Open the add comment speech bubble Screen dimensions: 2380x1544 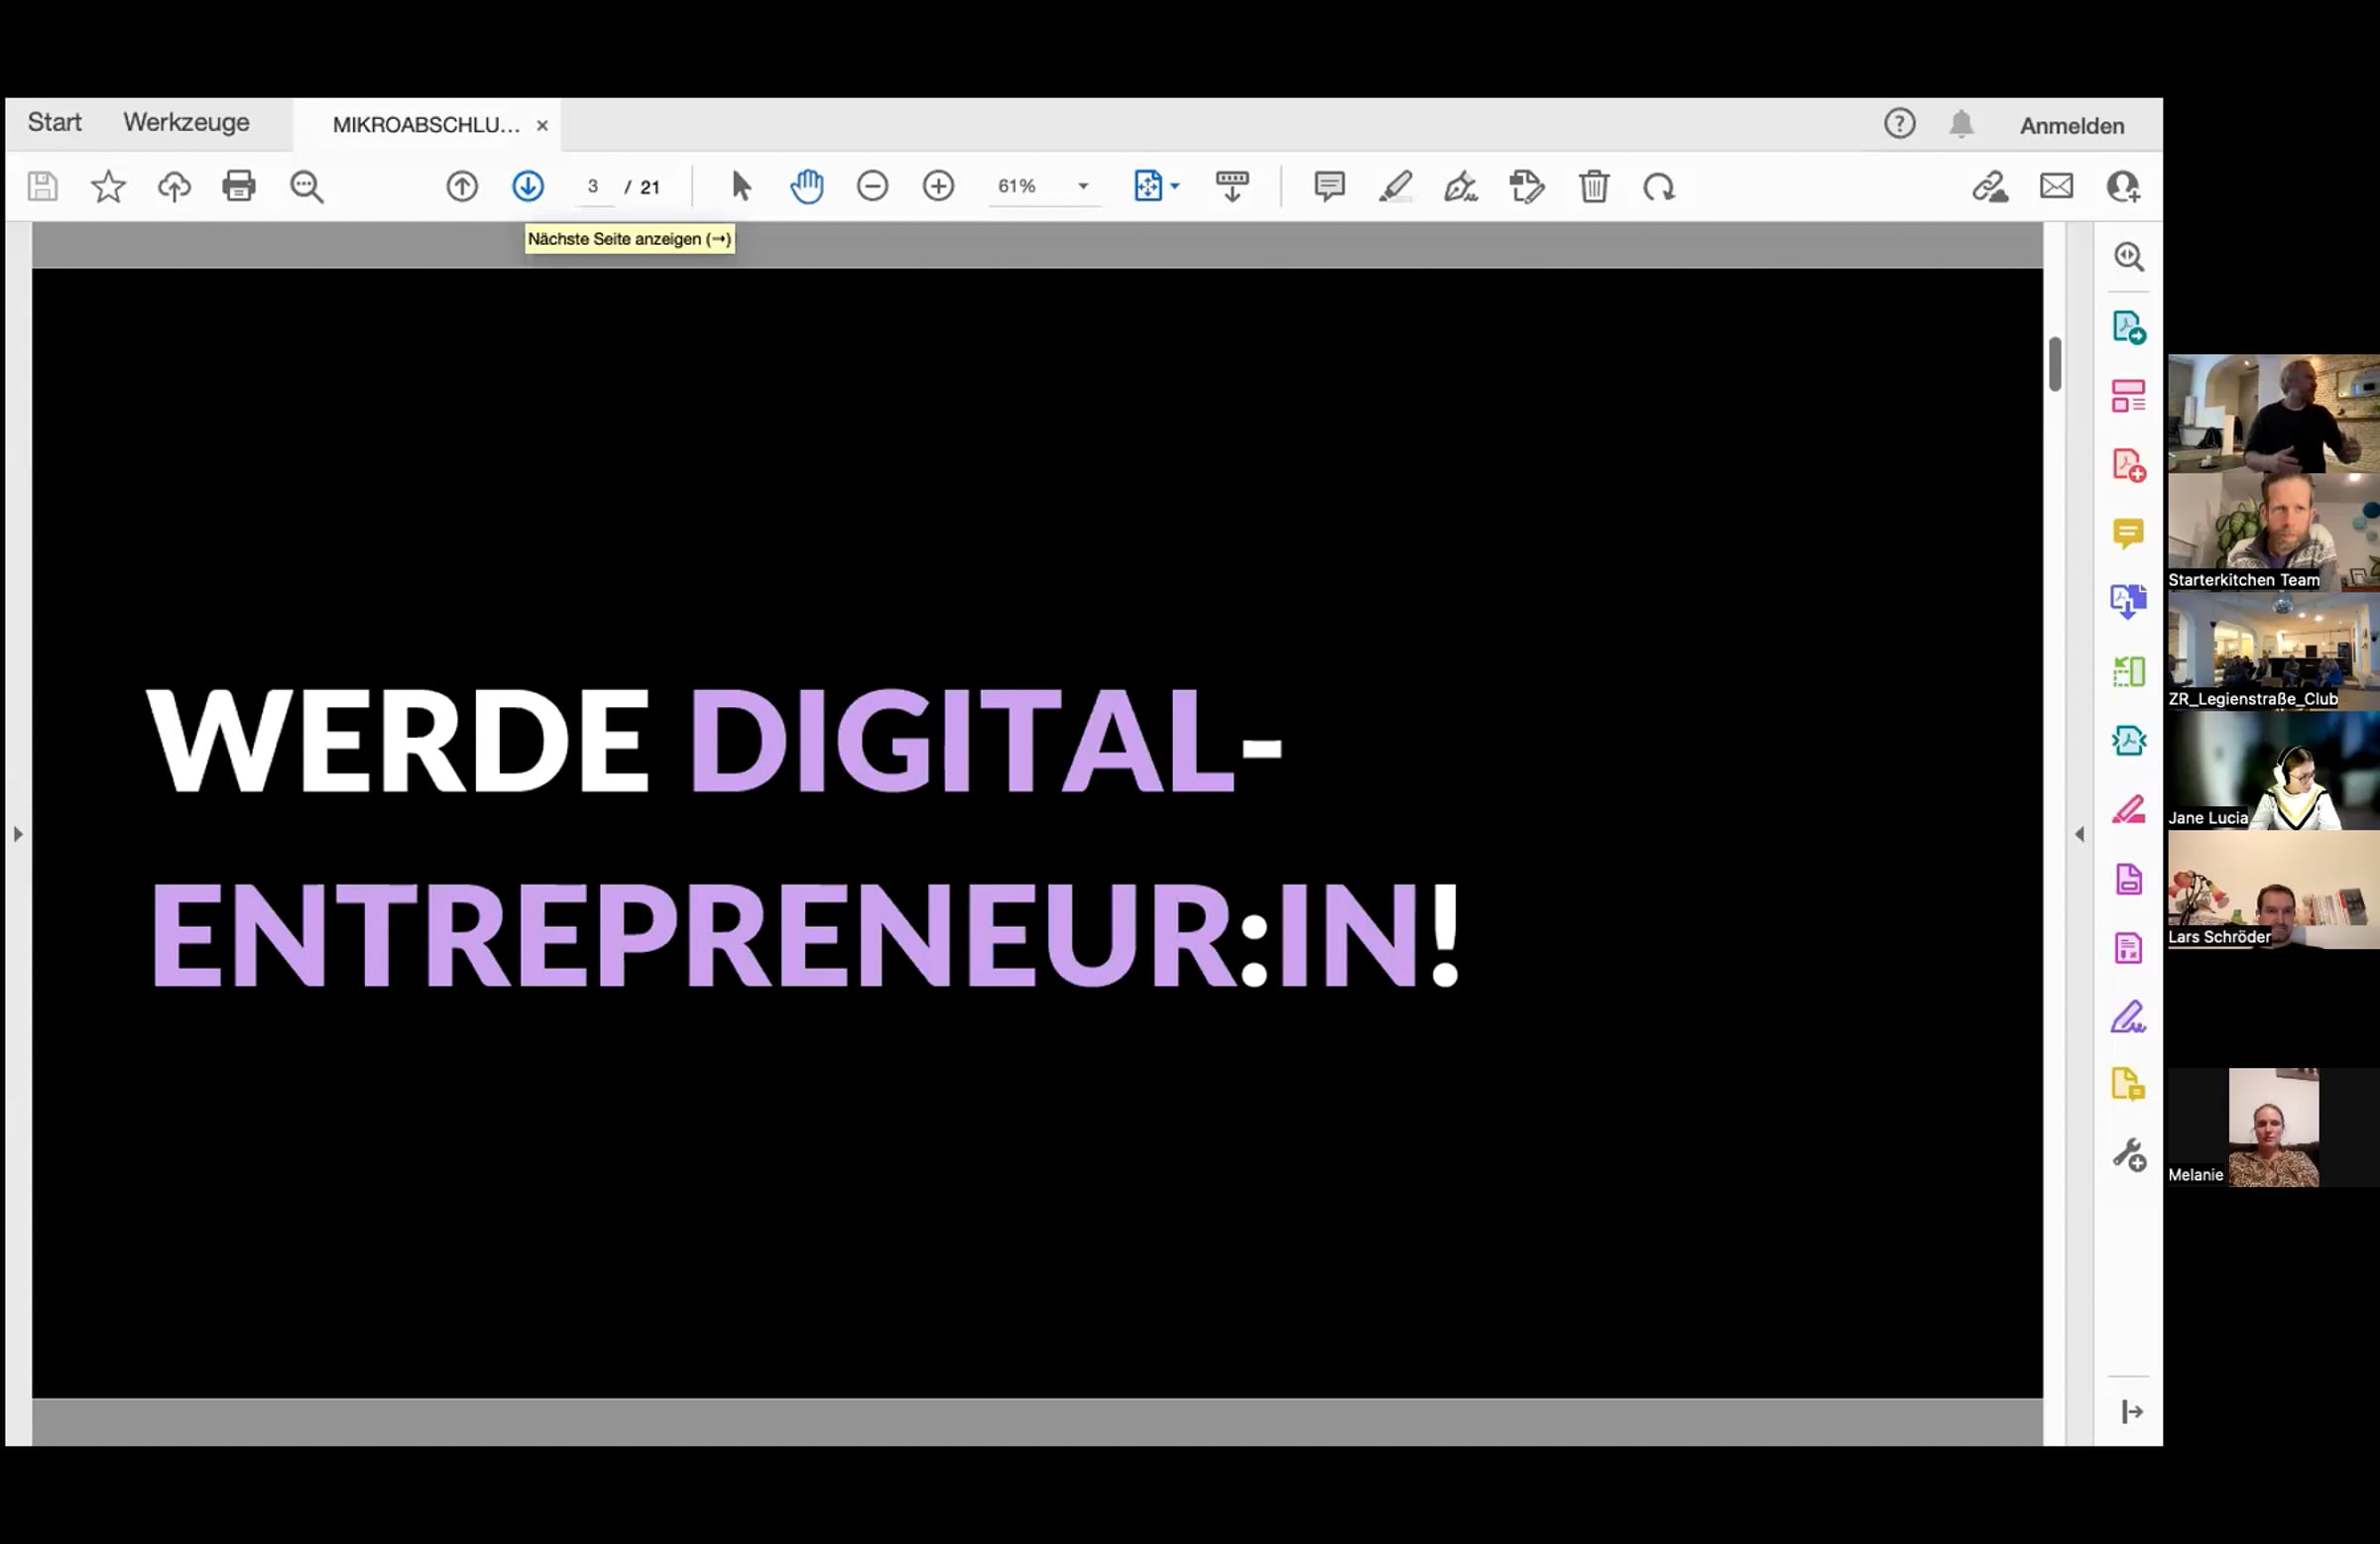[x=1329, y=186]
